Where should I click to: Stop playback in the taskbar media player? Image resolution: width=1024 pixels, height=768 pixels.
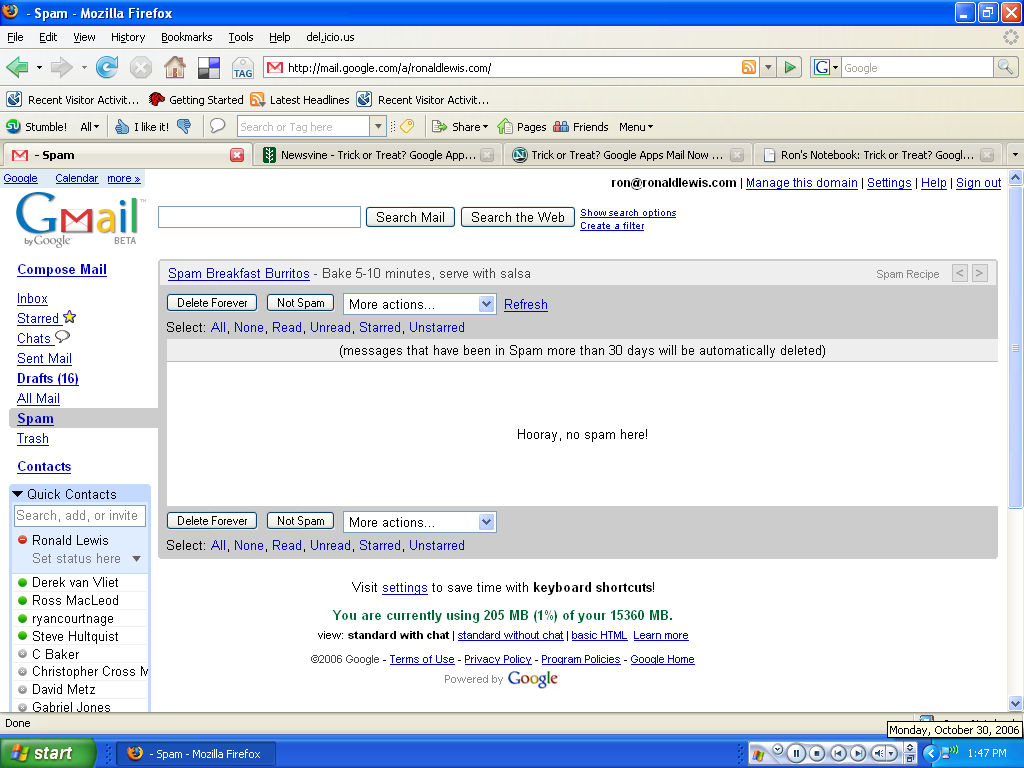(x=817, y=753)
